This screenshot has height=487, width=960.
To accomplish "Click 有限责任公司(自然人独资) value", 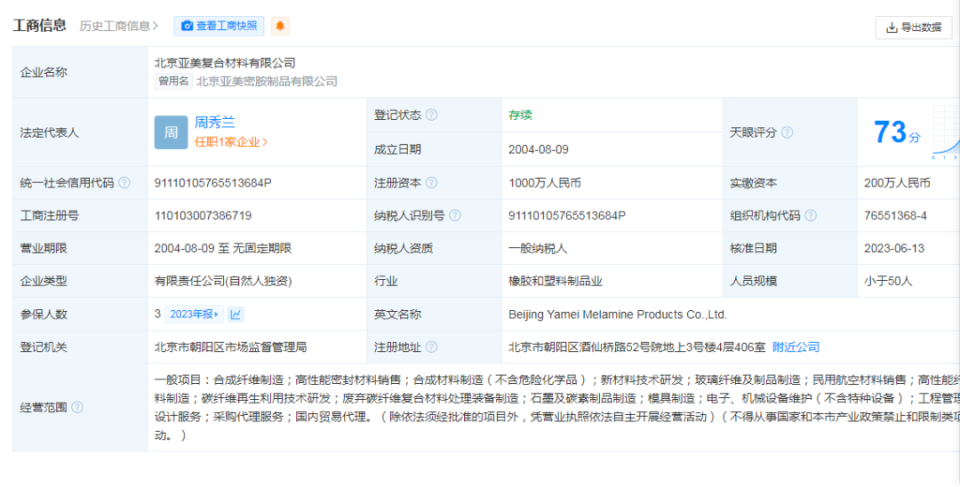I will pos(223,281).
